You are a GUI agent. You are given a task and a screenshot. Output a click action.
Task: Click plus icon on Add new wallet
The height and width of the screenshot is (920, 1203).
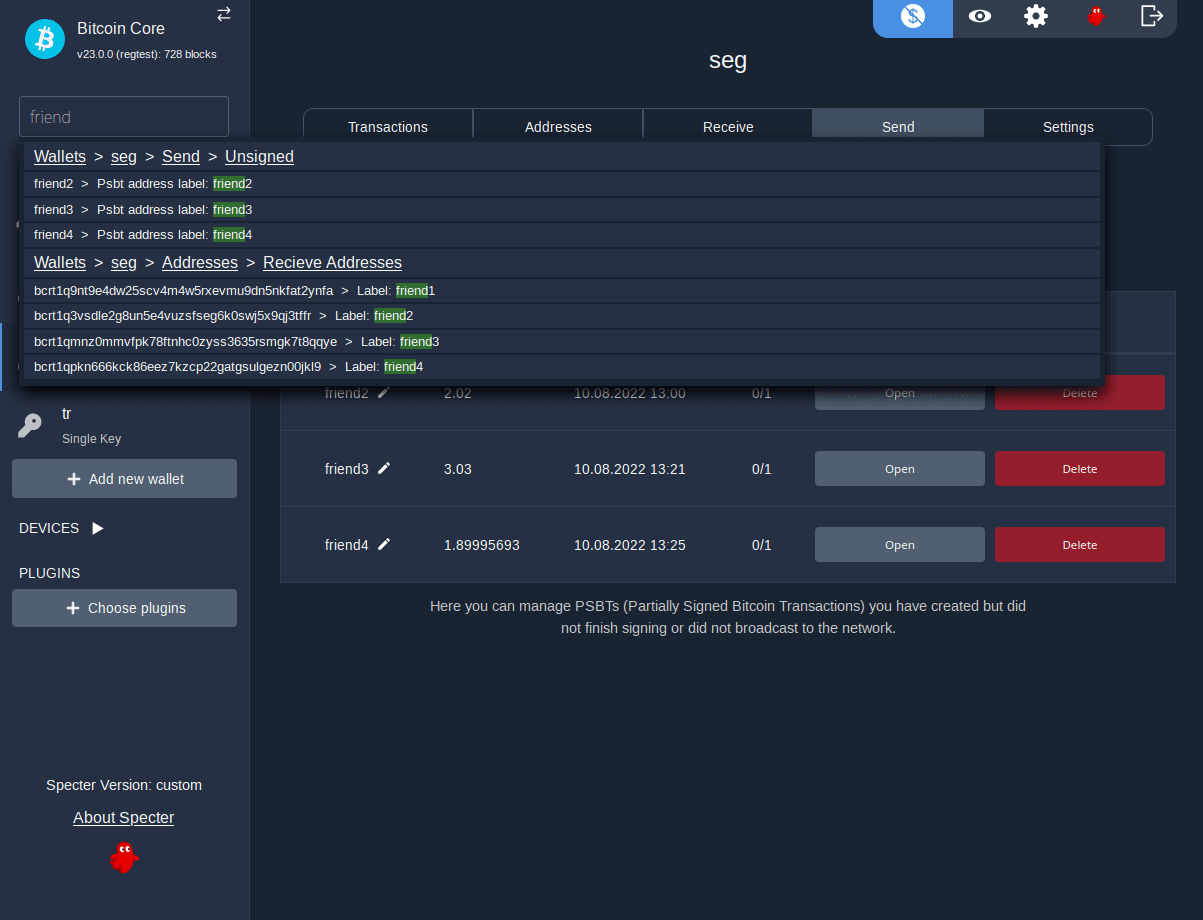click(x=73, y=479)
